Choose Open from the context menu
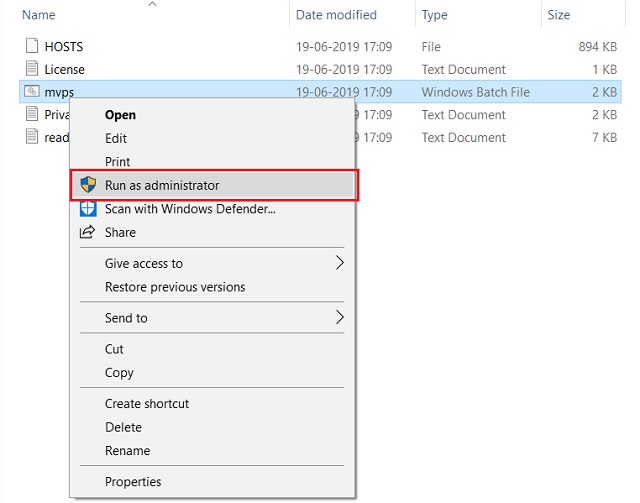Viewport: 640px width, 503px height. click(x=120, y=115)
